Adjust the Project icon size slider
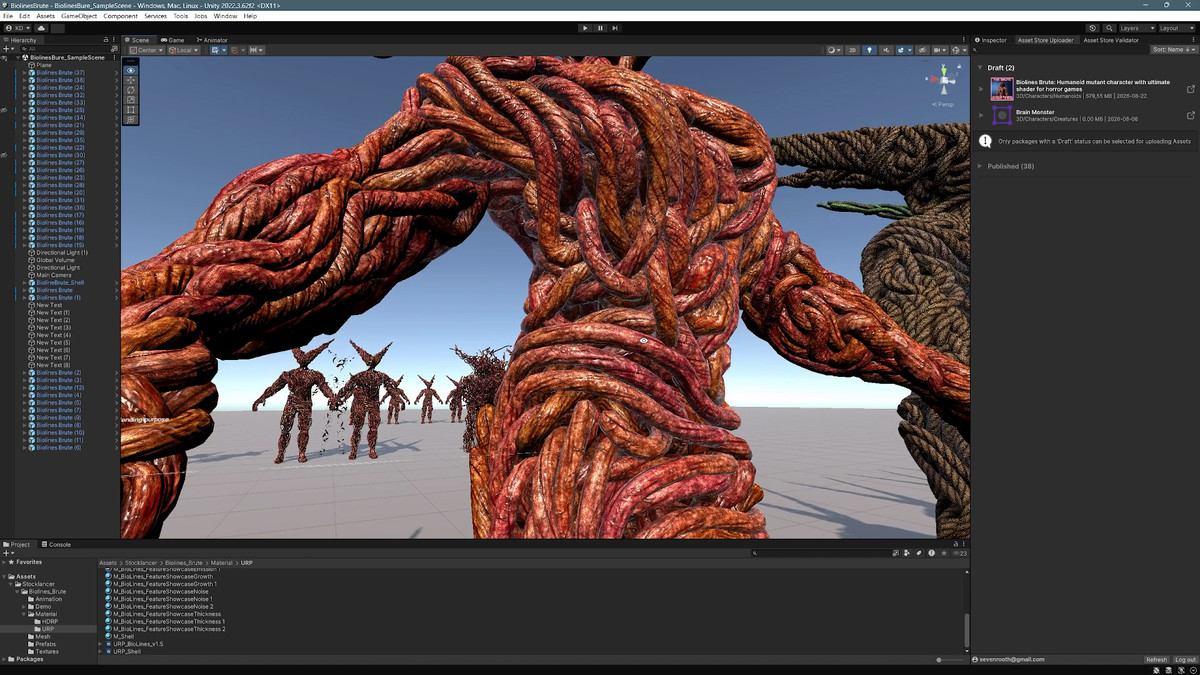This screenshot has width=1200, height=675. tap(950, 660)
